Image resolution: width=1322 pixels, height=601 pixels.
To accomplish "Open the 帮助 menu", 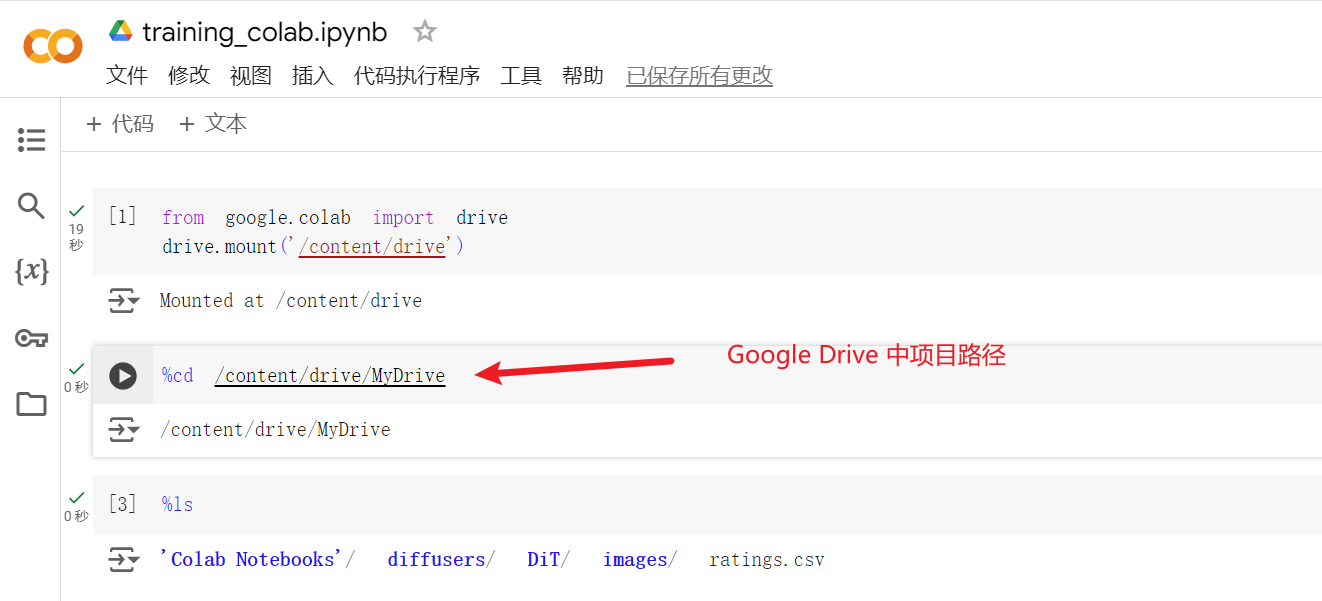I will pyautogui.click(x=583, y=75).
